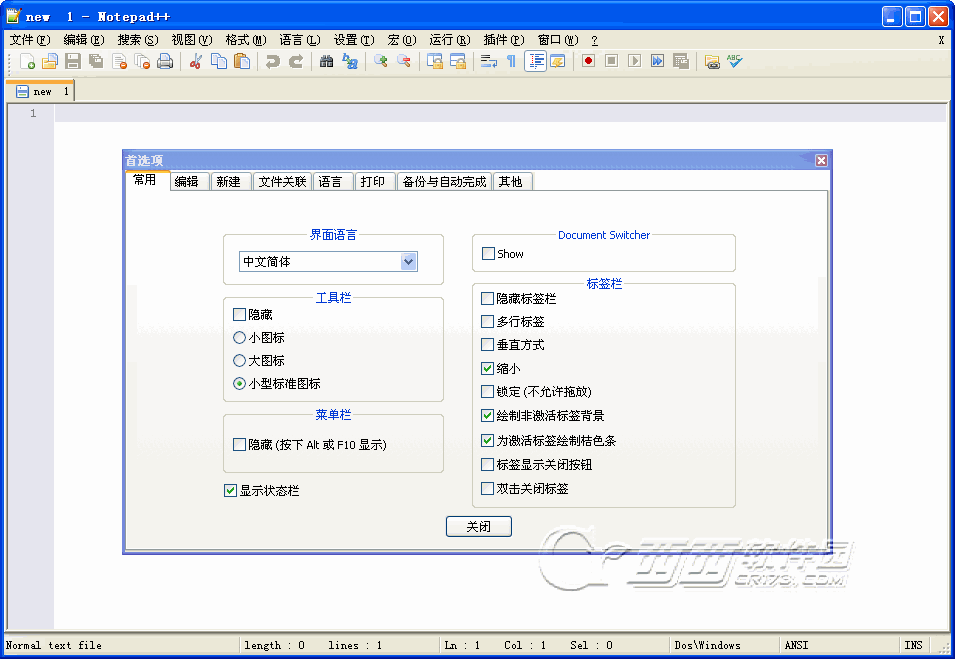Open the 备份与自动完成 tab

pos(444,181)
